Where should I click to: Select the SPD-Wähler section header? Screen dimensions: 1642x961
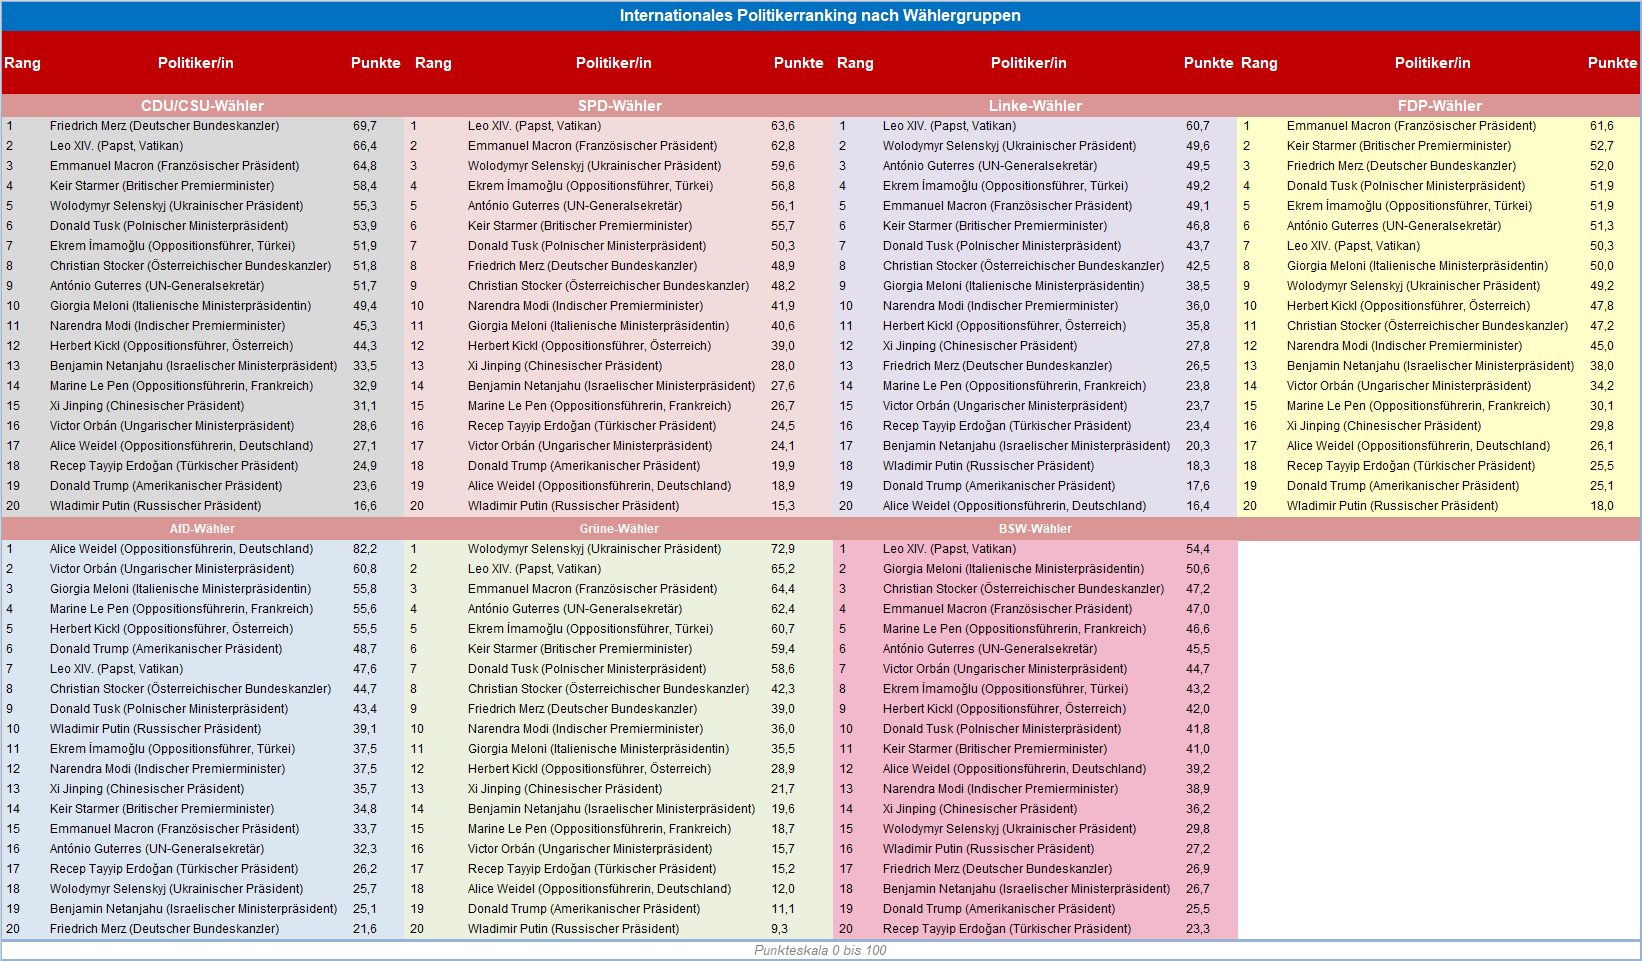[x=619, y=106]
